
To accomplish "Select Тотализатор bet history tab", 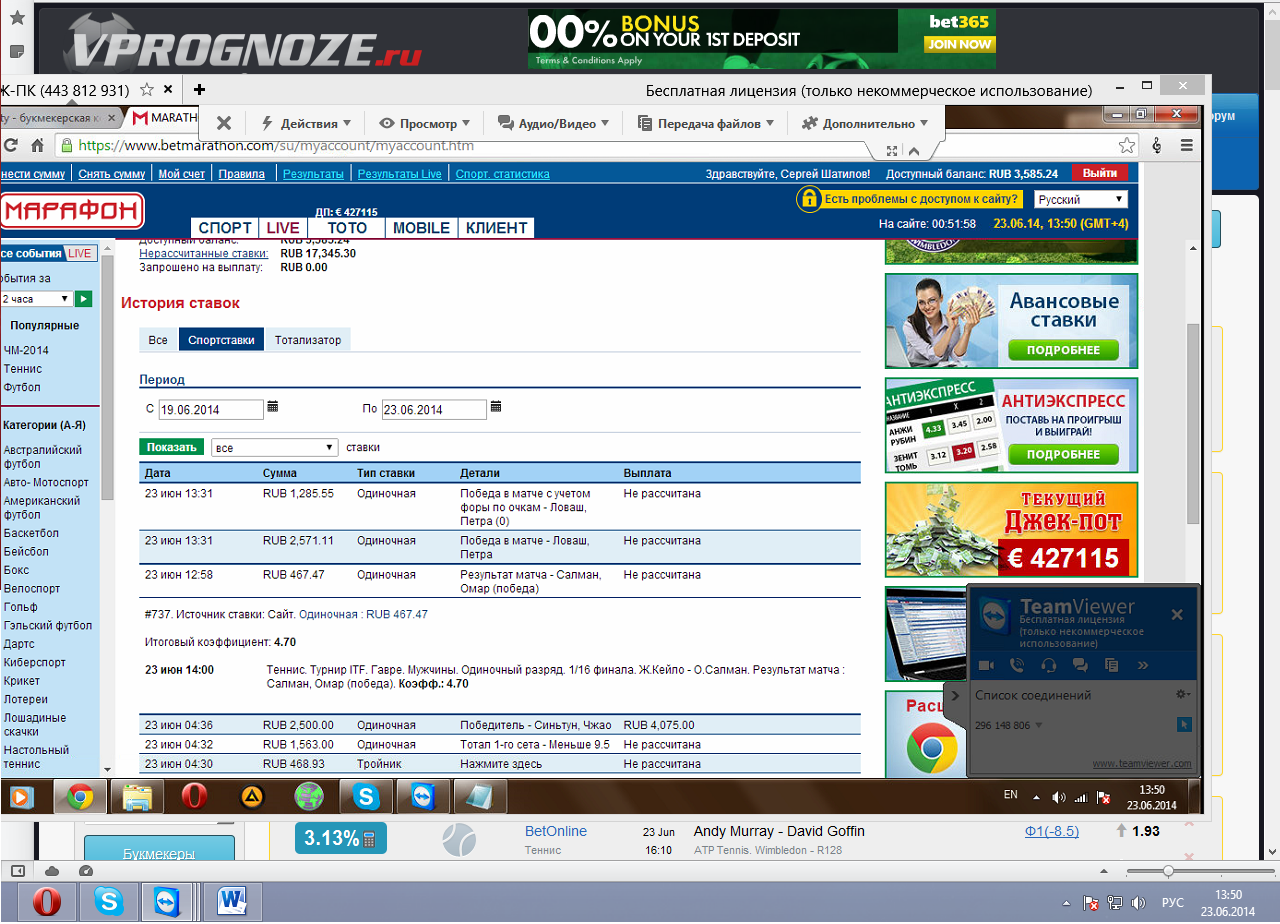I will click(308, 340).
